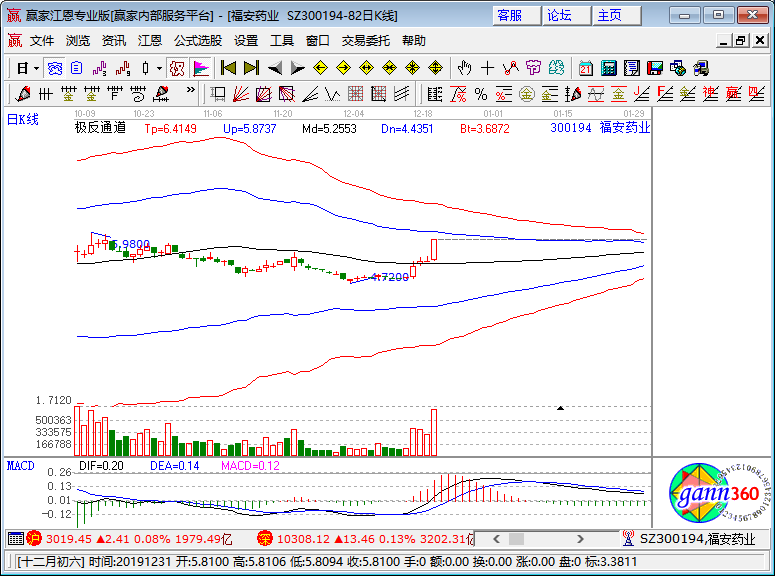This screenshot has height=576, width=775.
Task: Select the black percent sign tool
Action: pyautogui.click(x=481, y=93)
